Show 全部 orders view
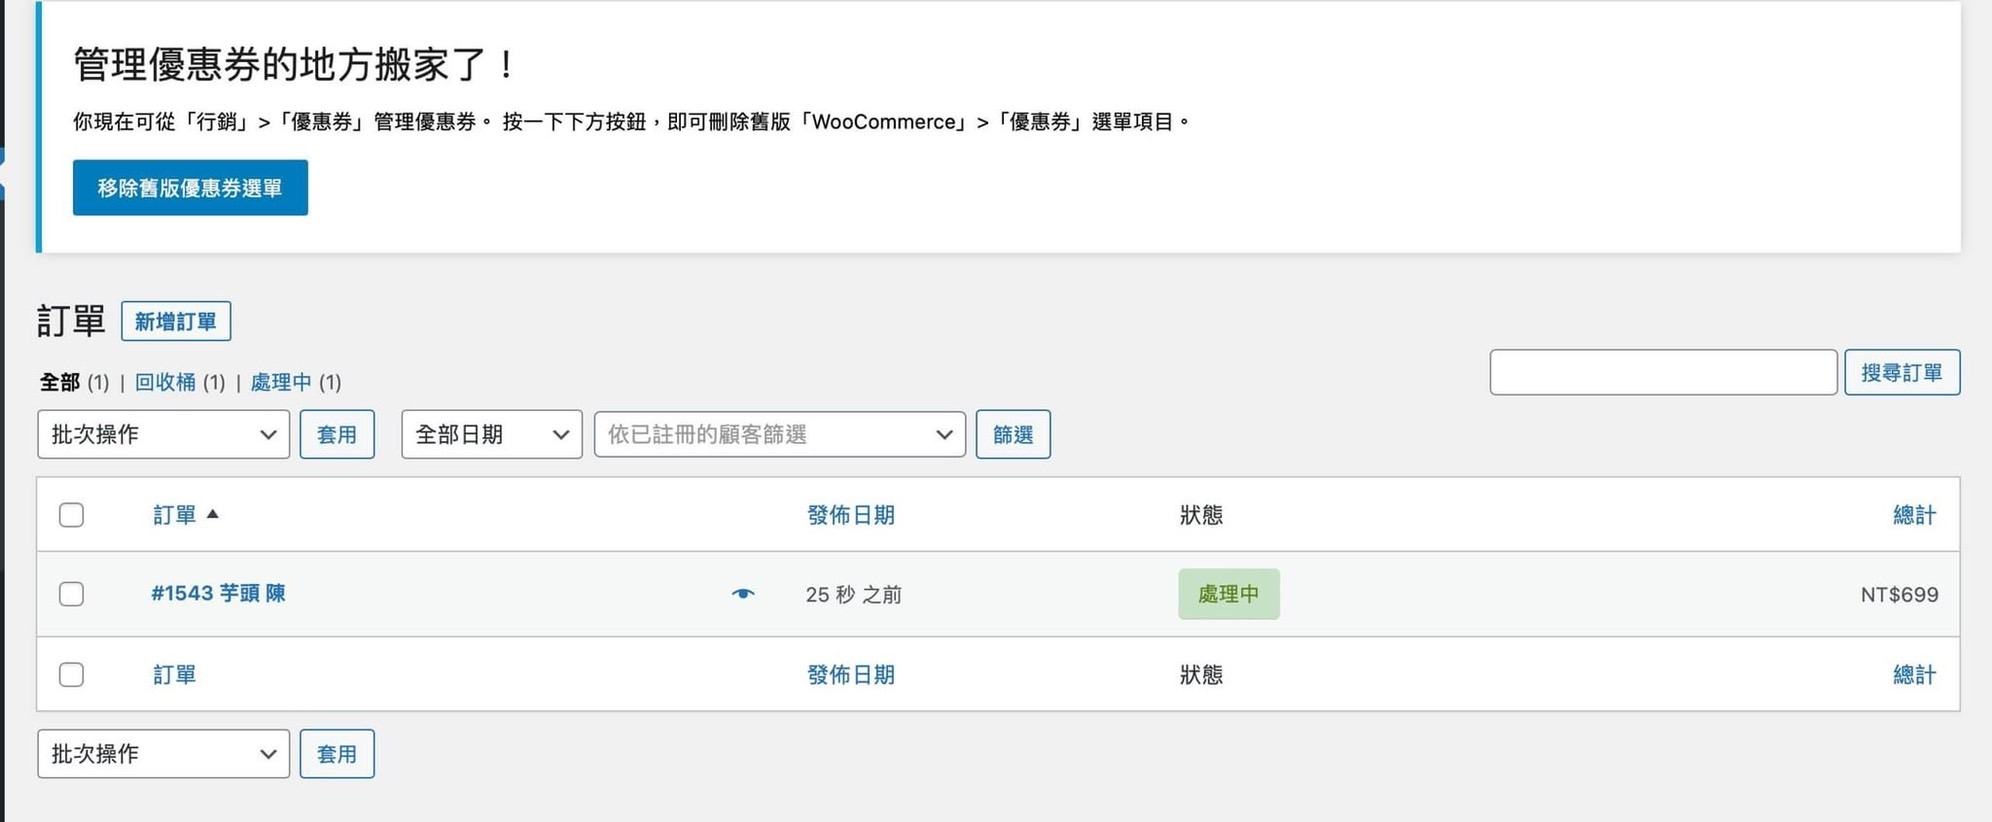Screen dimensions: 1992x822 click(x=59, y=382)
